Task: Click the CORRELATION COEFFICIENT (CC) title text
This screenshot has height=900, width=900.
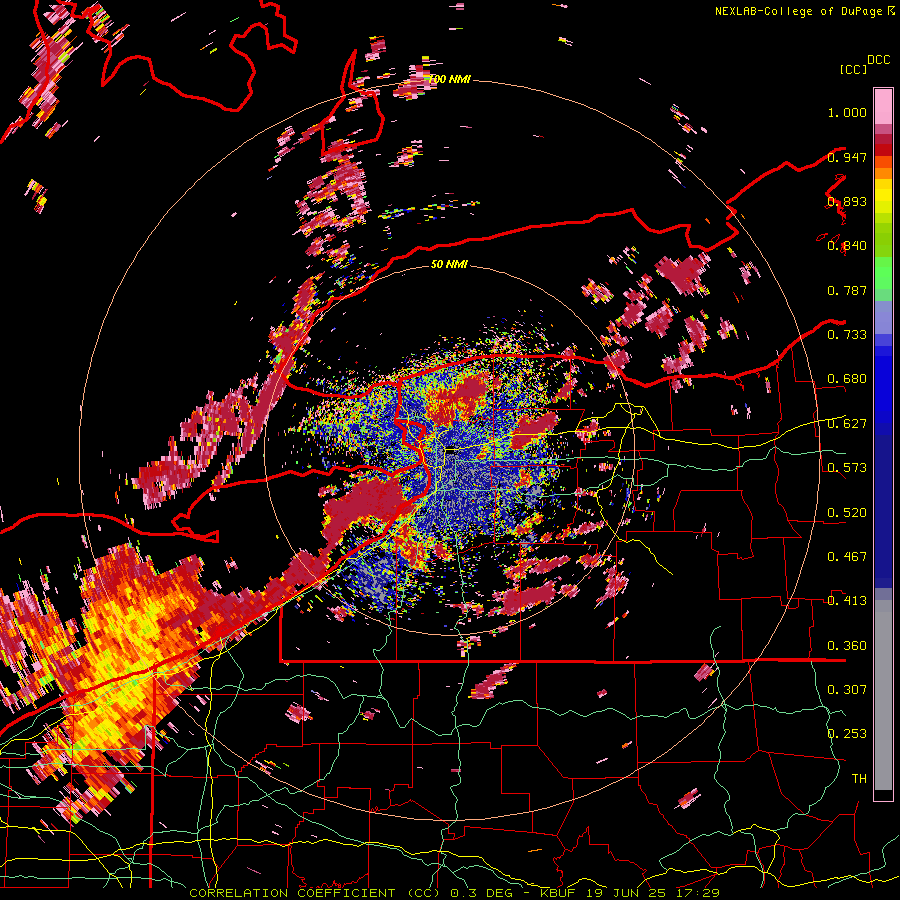Action: pyautogui.click(x=315, y=893)
